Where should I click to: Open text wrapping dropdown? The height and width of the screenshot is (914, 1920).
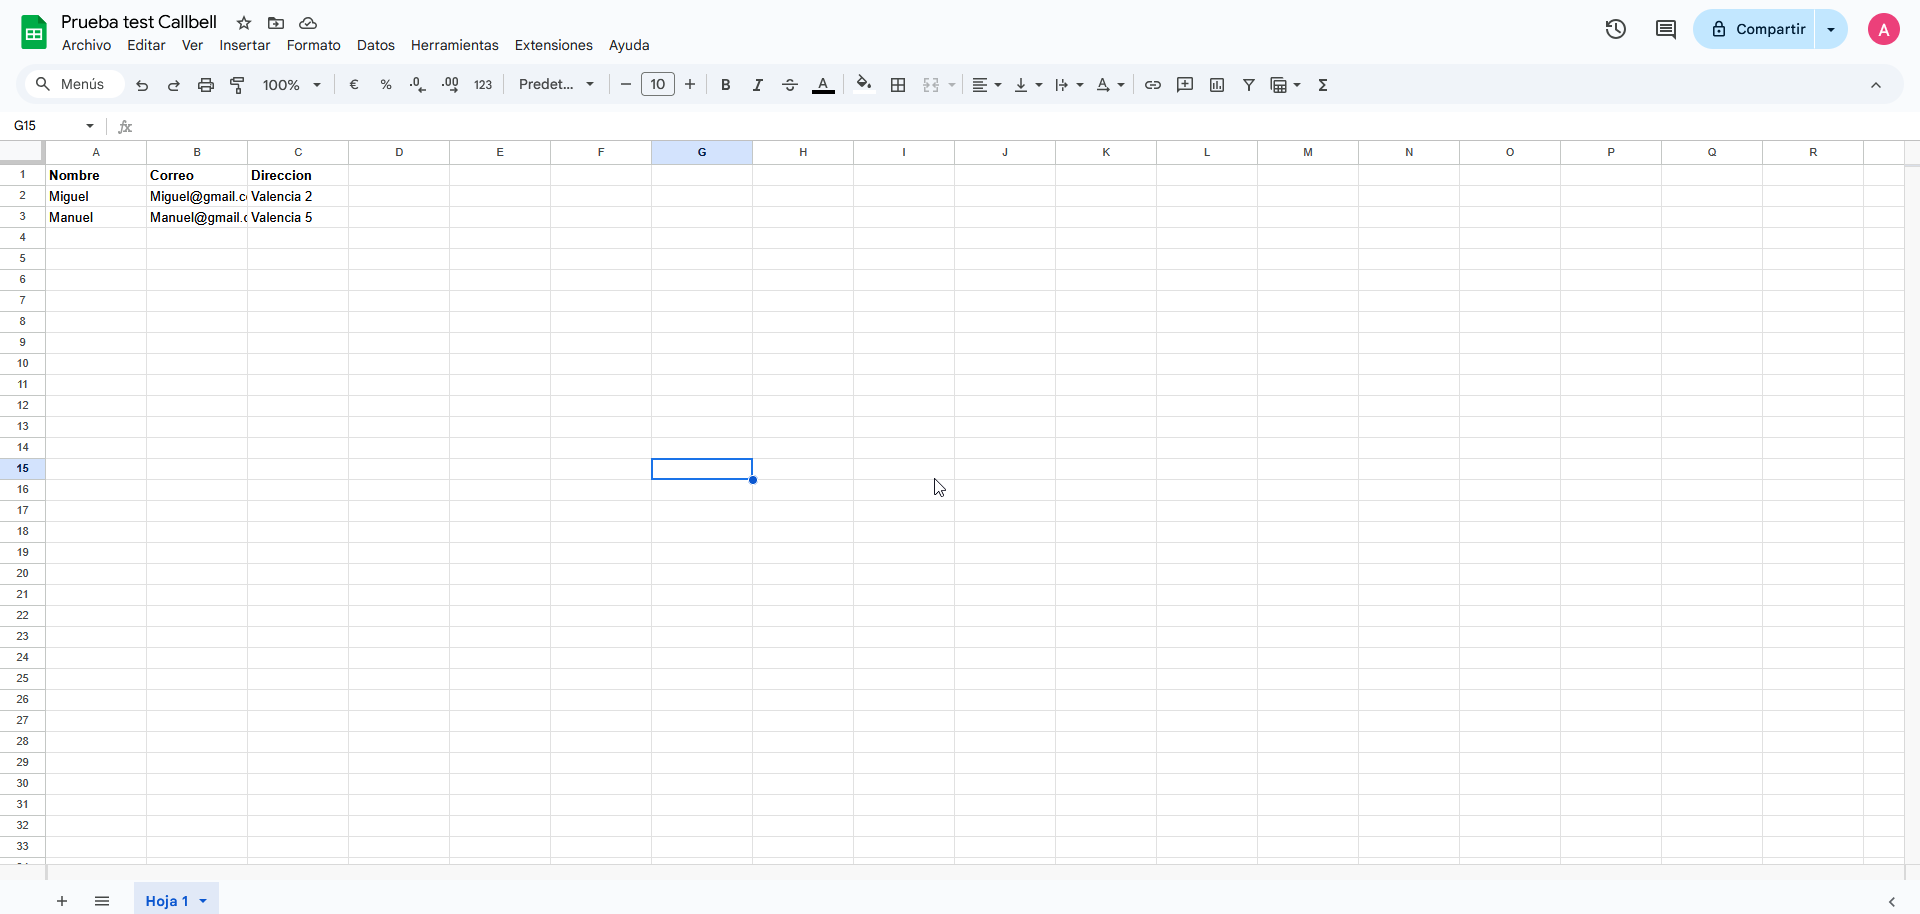pos(1069,85)
